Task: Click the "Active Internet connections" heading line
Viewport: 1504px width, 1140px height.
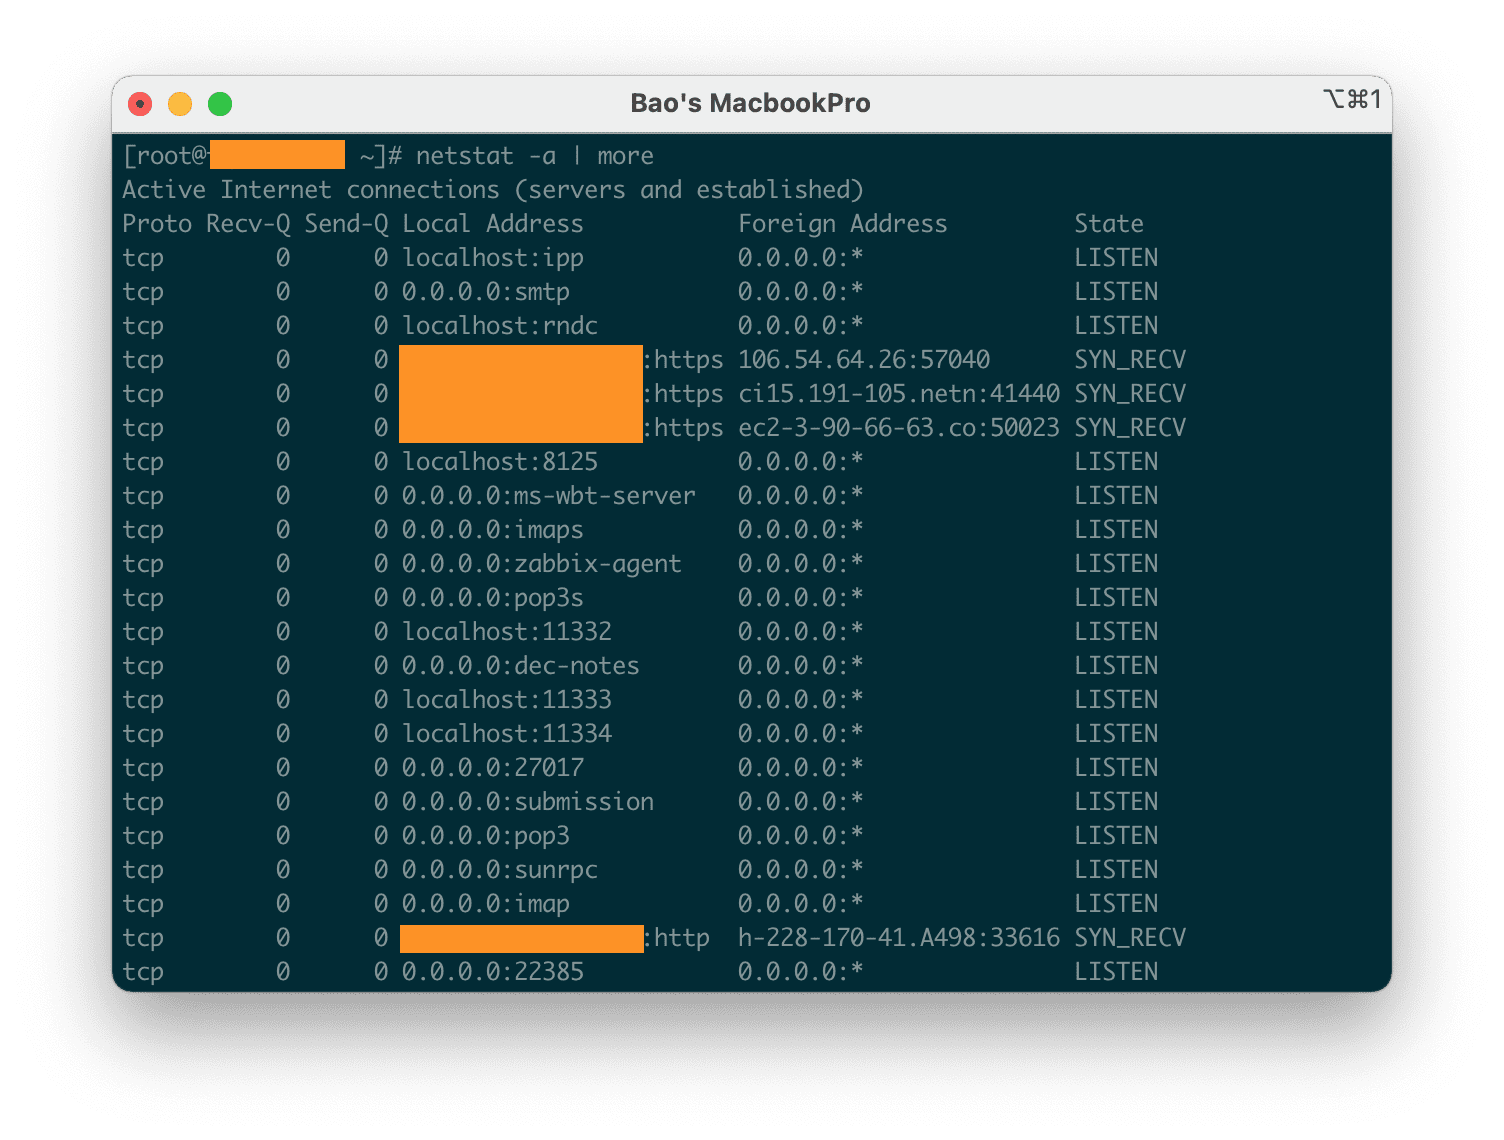Action: pos(492,190)
